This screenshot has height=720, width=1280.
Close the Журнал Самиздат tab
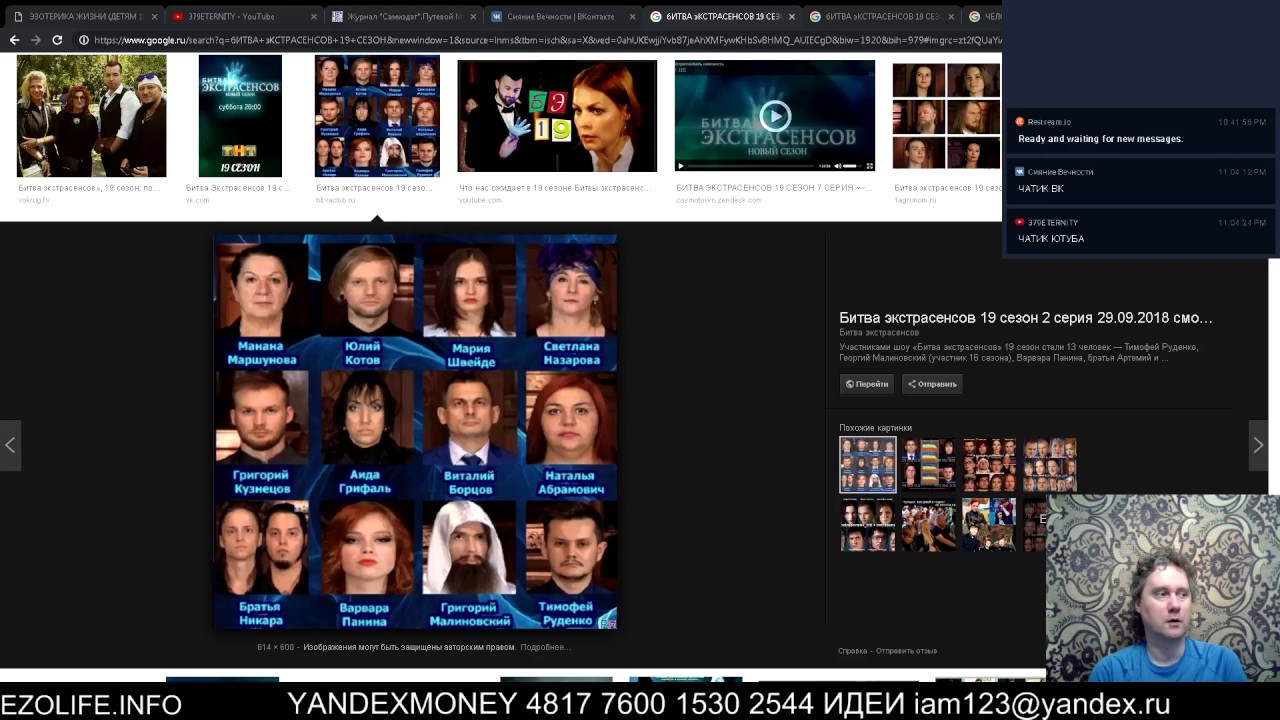[473, 16]
